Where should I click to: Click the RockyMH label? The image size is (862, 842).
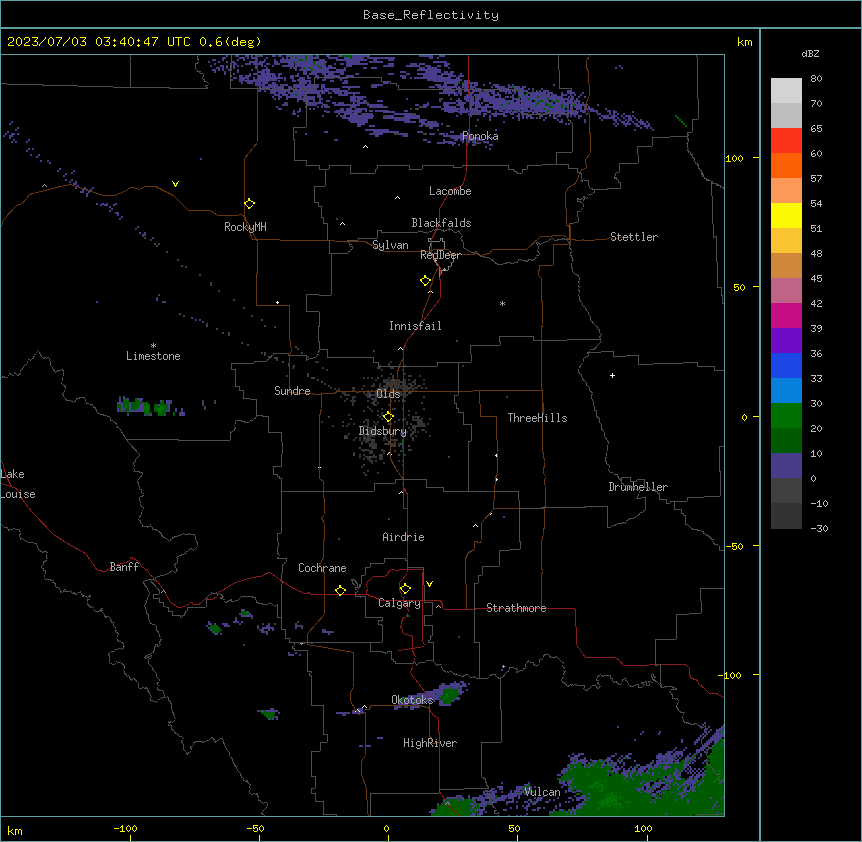[245, 226]
